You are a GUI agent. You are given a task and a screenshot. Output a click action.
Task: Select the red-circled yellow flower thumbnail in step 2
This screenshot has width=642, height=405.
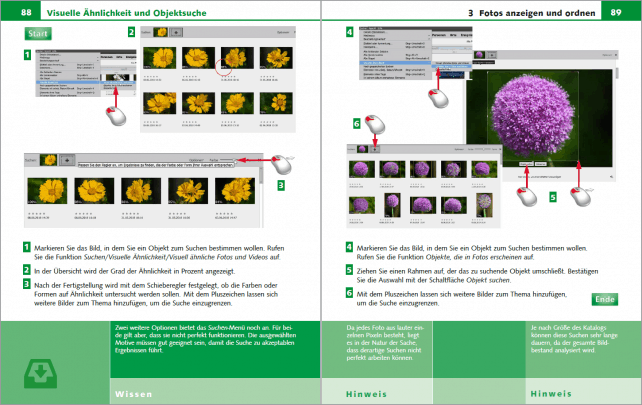point(237,57)
